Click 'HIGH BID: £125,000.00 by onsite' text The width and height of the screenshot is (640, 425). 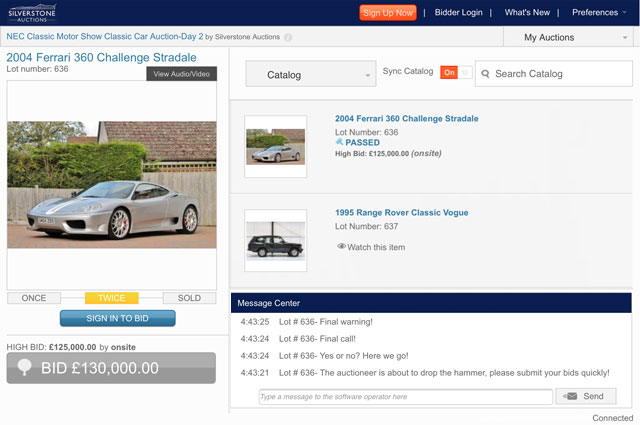[x=71, y=347]
